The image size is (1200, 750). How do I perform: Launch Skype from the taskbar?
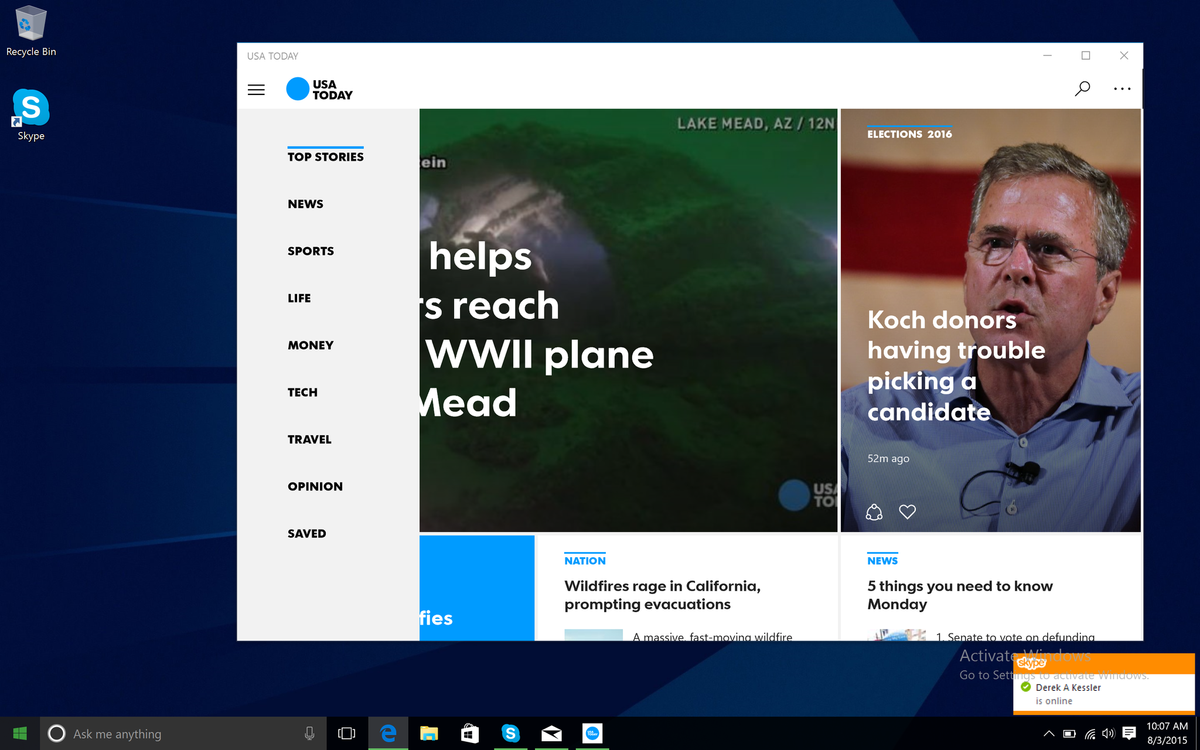tap(510, 733)
